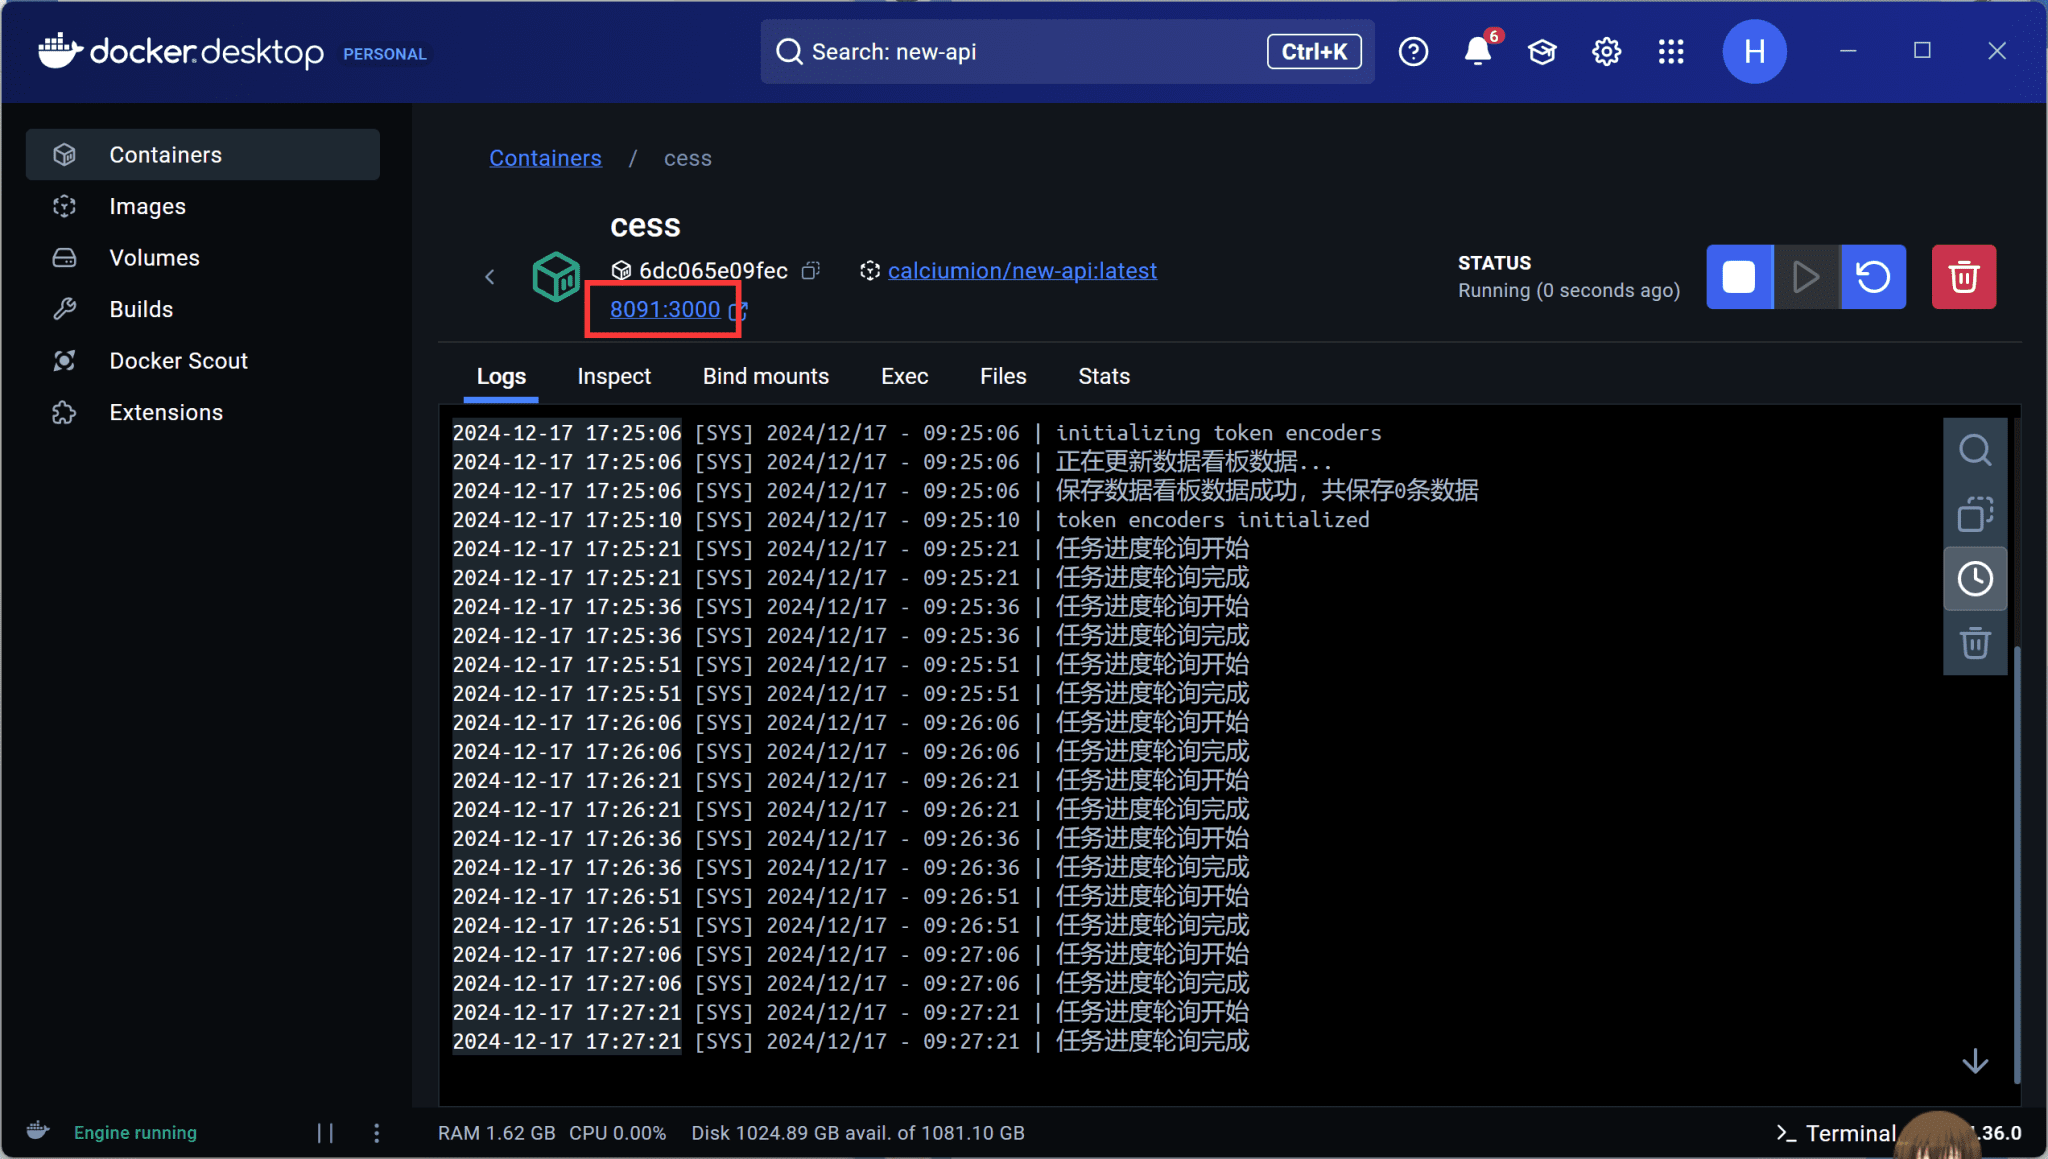Switch to the Exec tab
The width and height of the screenshot is (2048, 1159).
[x=904, y=376]
